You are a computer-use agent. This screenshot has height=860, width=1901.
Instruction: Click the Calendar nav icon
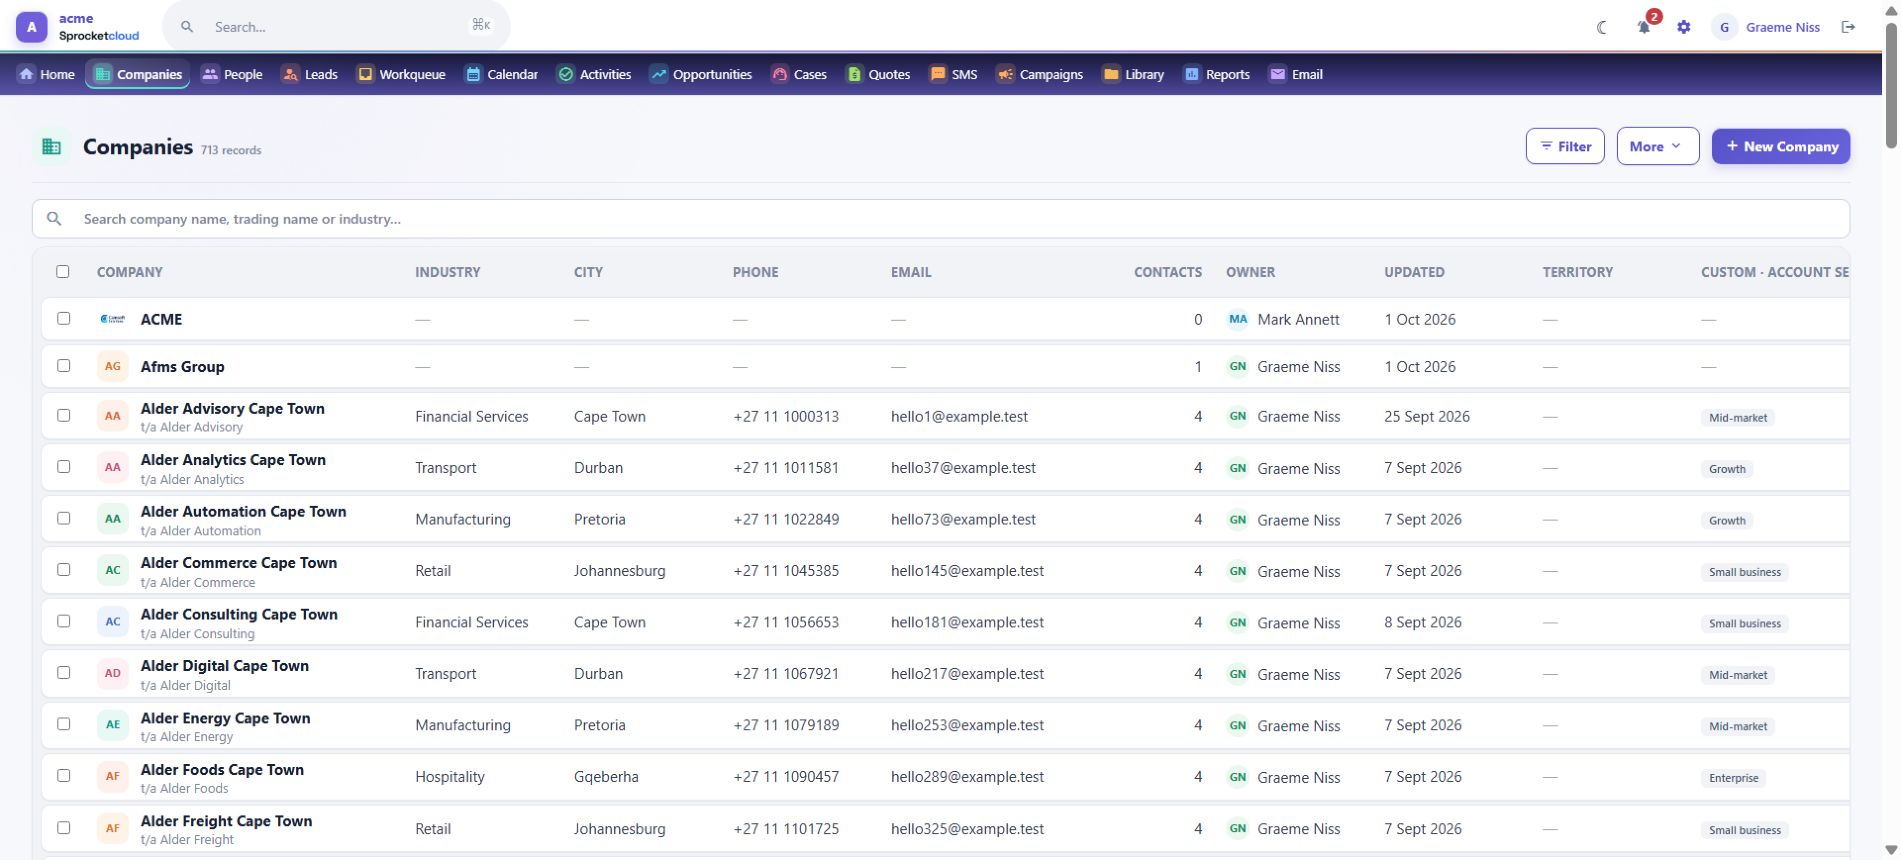pos(473,74)
